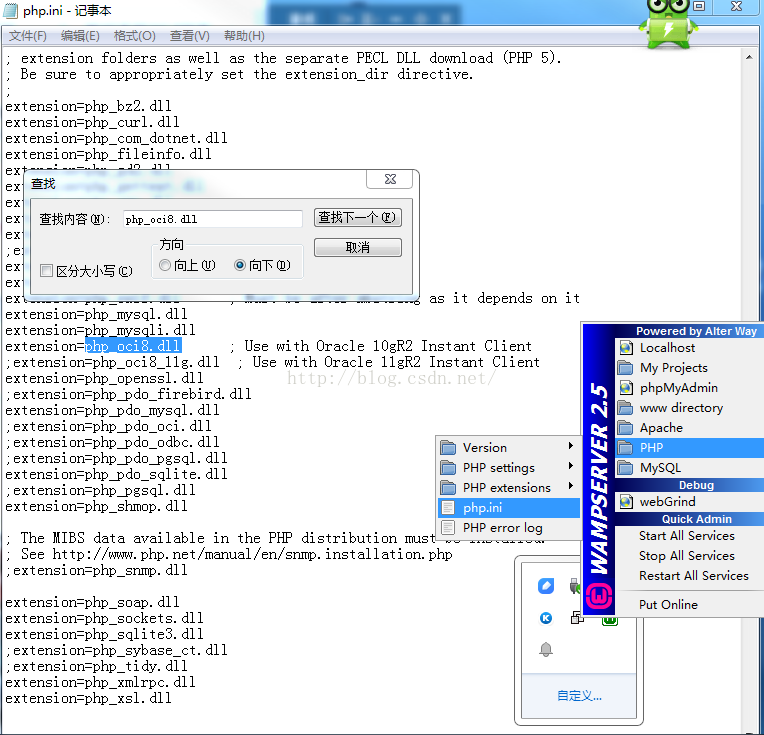The width and height of the screenshot is (764, 735).
Task: Select the 向下 (down) direction radio button
Action: (x=240, y=265)
